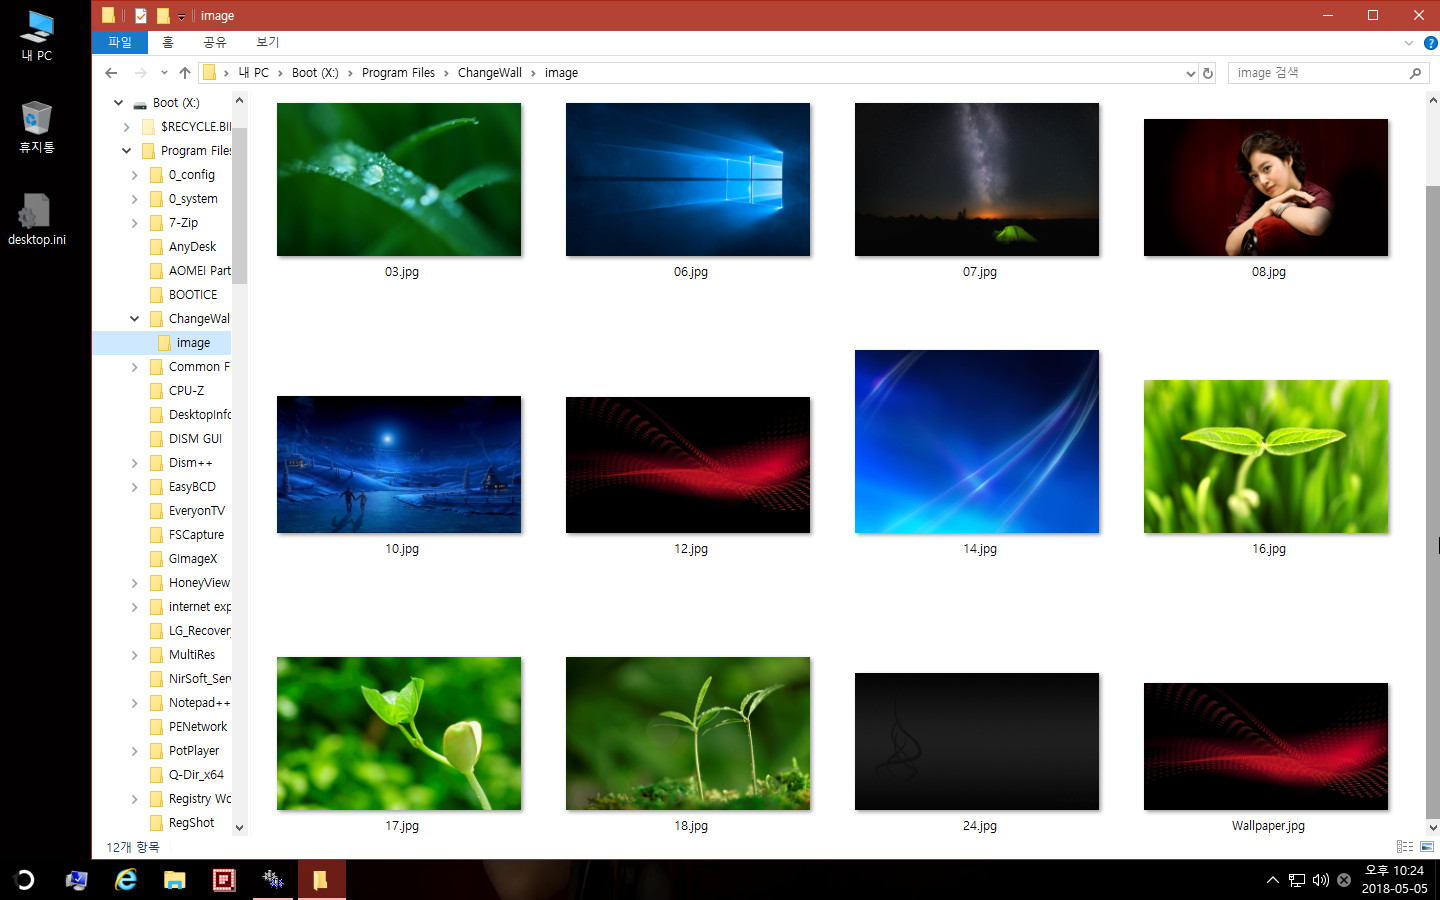Click the breadcrumb arrow after Boot (X:)
The height and width of the screenshot is (900, 1440).
[350, 73]
